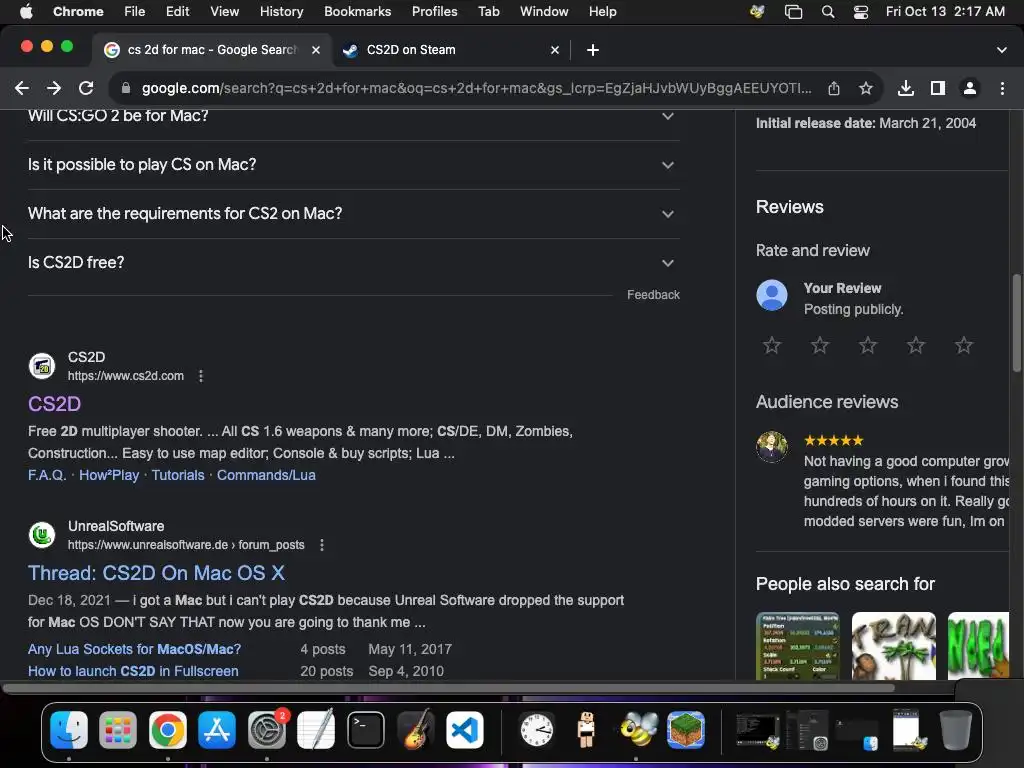Bookmark this page with the star icon
1024x768 pixels.
point(866,88)
